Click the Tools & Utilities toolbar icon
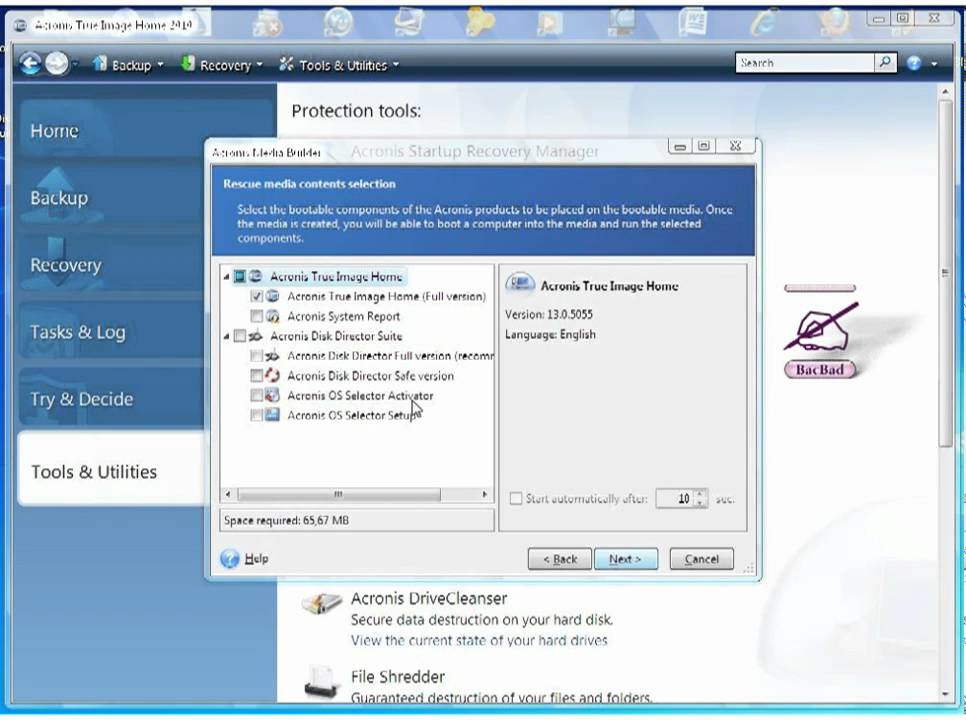The image size is (966, 720). [x=286, y=63]
